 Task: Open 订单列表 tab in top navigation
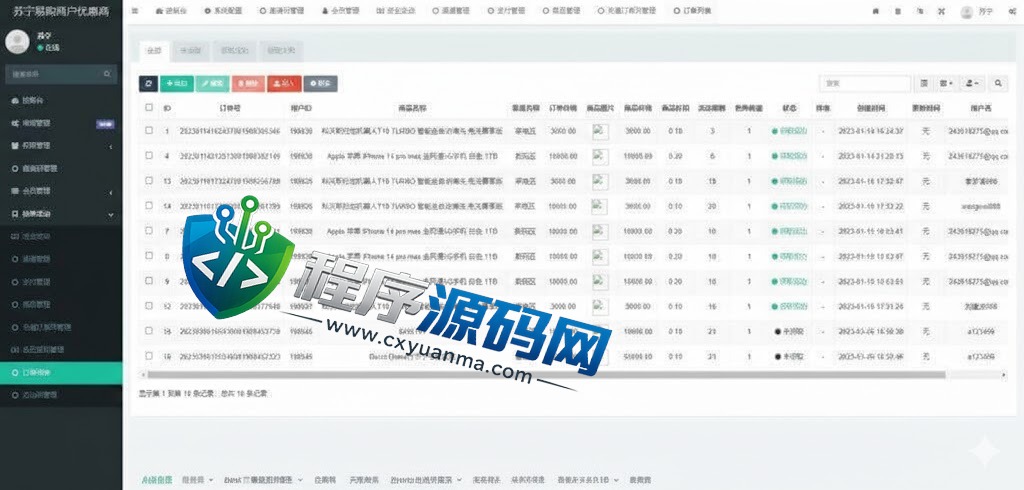693,11
